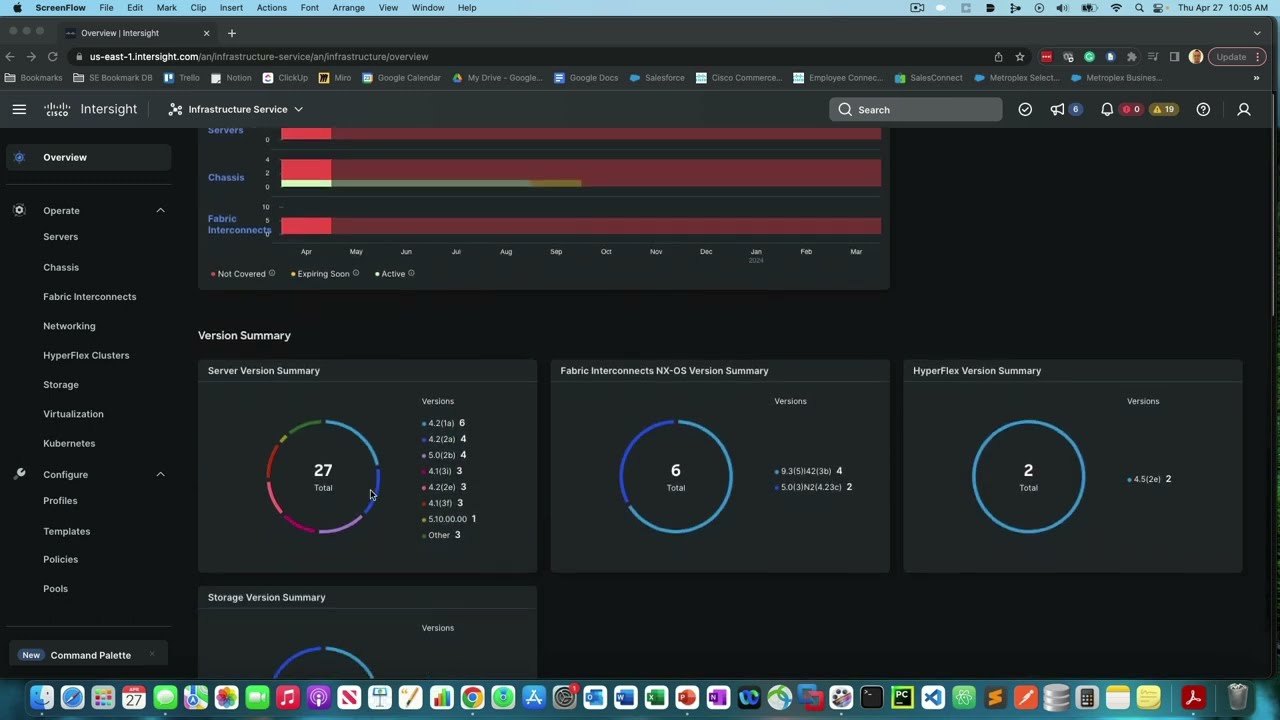The height and width of the screenshot is (720, 1280).
Task: Select server version 4.2(1a) legend entry
Action: pos(443,423)
